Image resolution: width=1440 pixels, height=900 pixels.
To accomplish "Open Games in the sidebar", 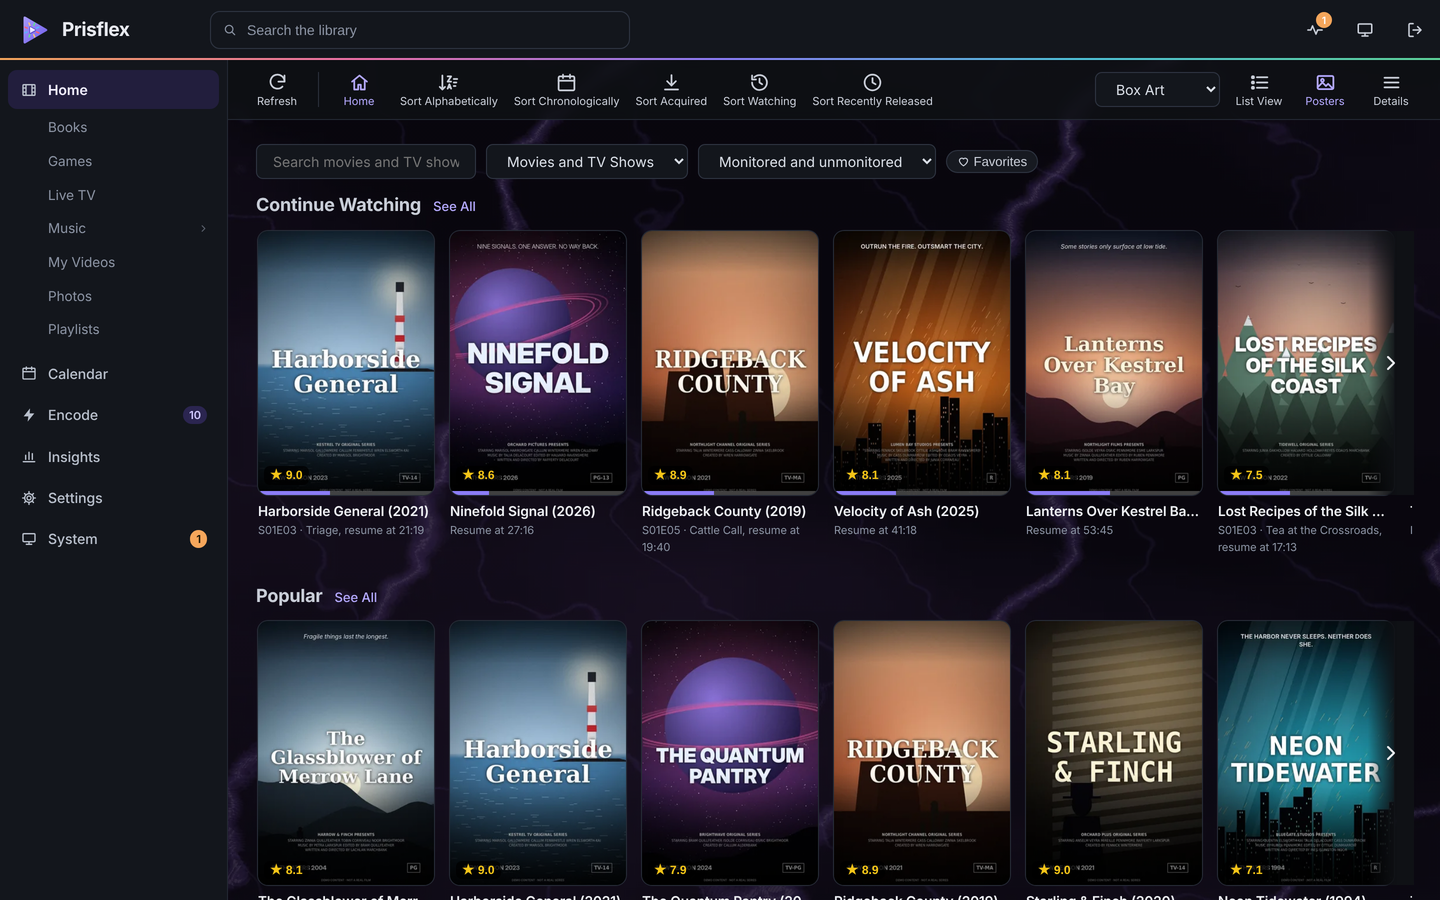I will pos(70,161).
